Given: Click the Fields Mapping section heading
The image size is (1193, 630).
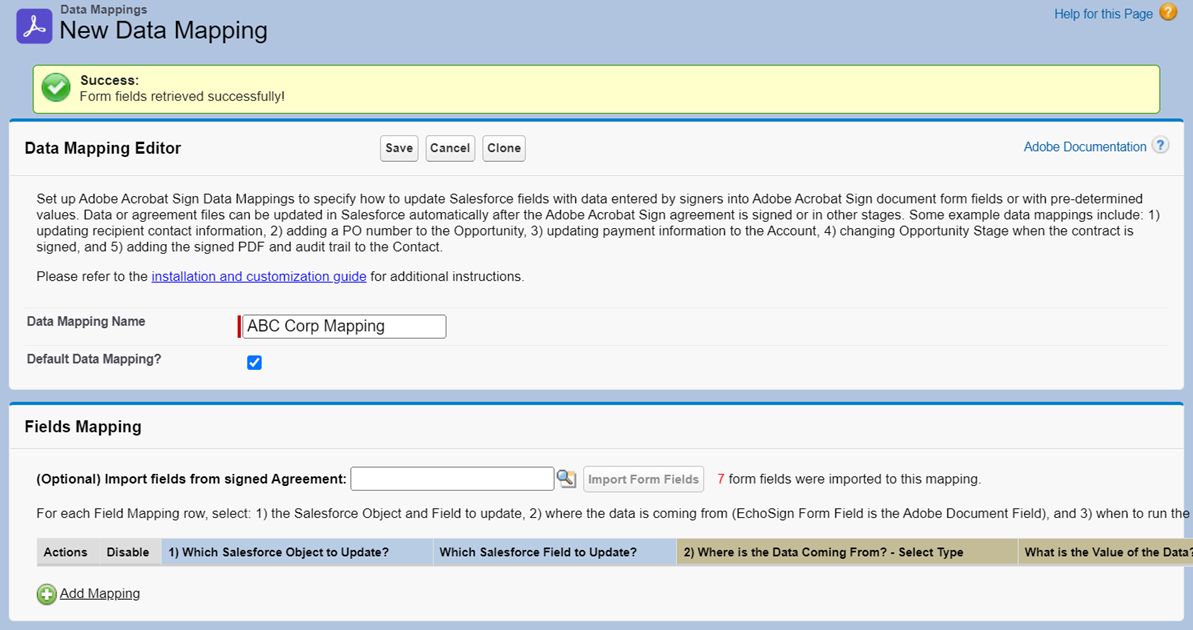Looking at the screenshot, I should 83,427.
